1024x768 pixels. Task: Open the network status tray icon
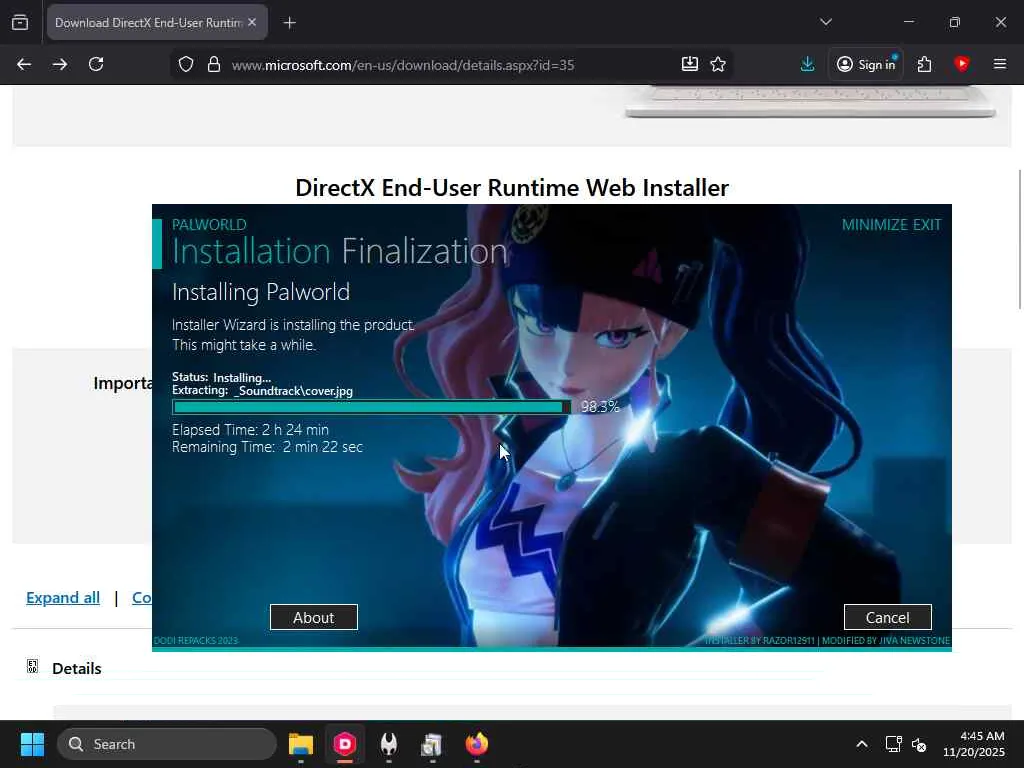893,744
